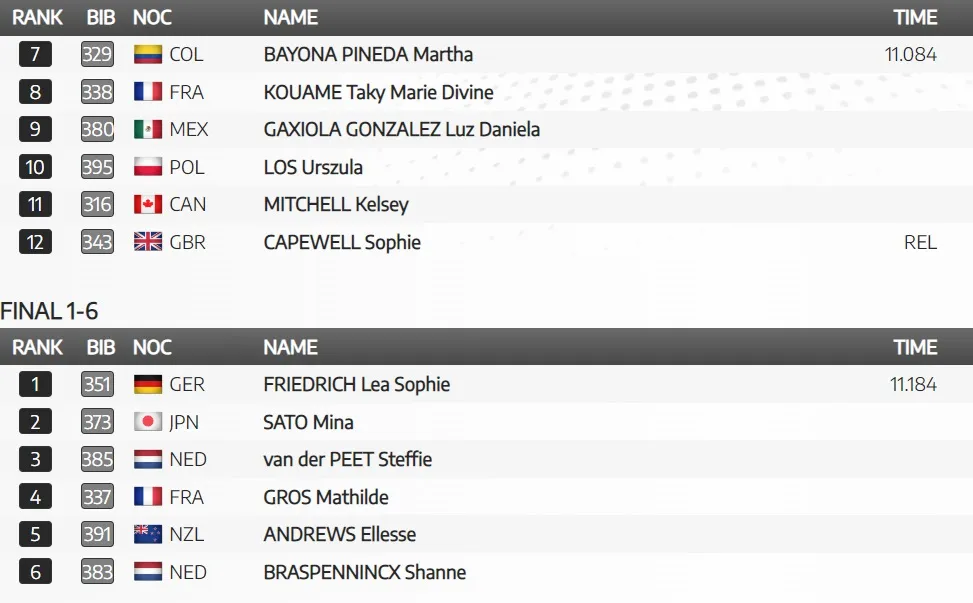Click the Germany flag icon

tap(148, 385)
